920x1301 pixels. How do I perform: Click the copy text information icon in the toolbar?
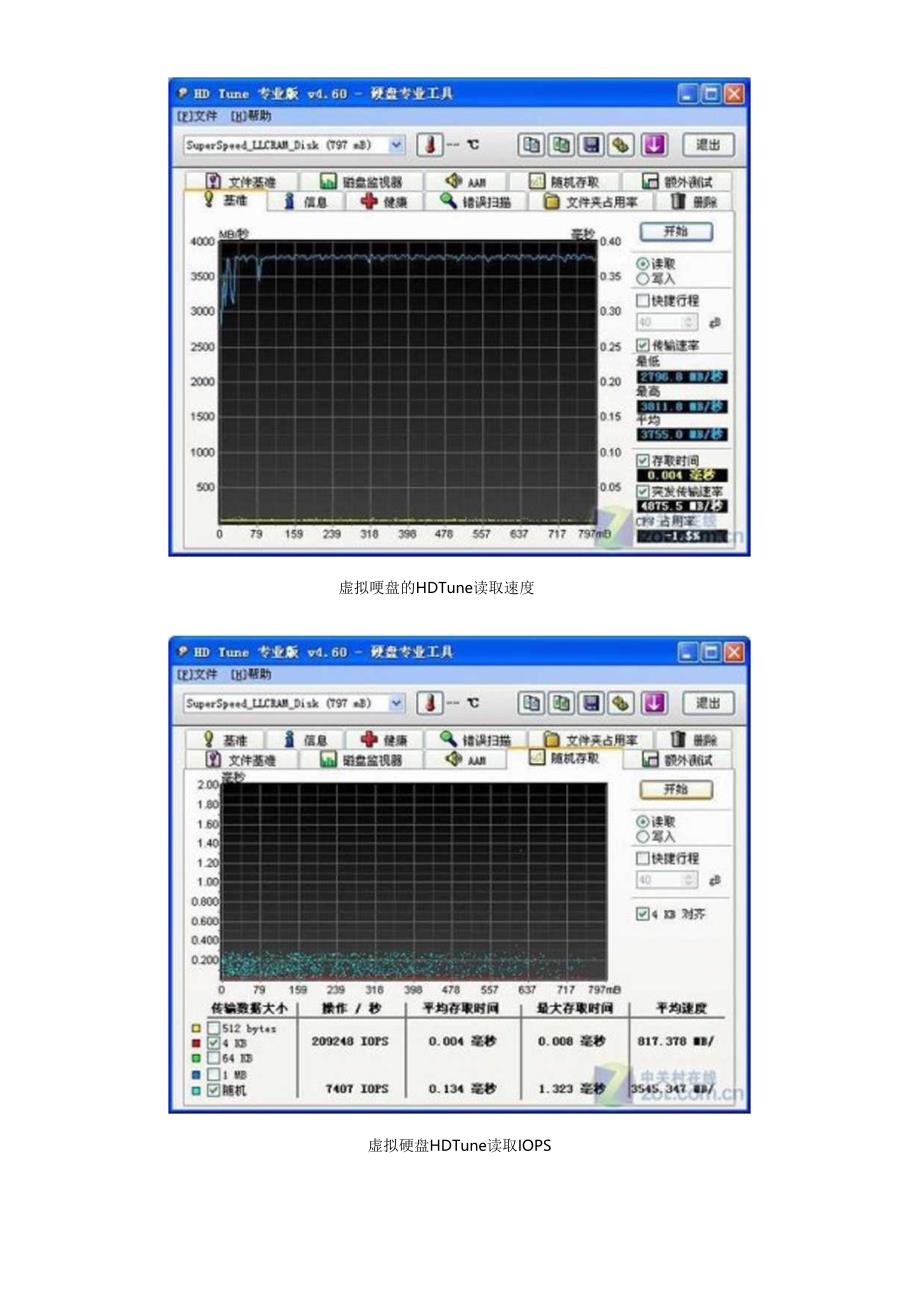click(x=563, y=144)
